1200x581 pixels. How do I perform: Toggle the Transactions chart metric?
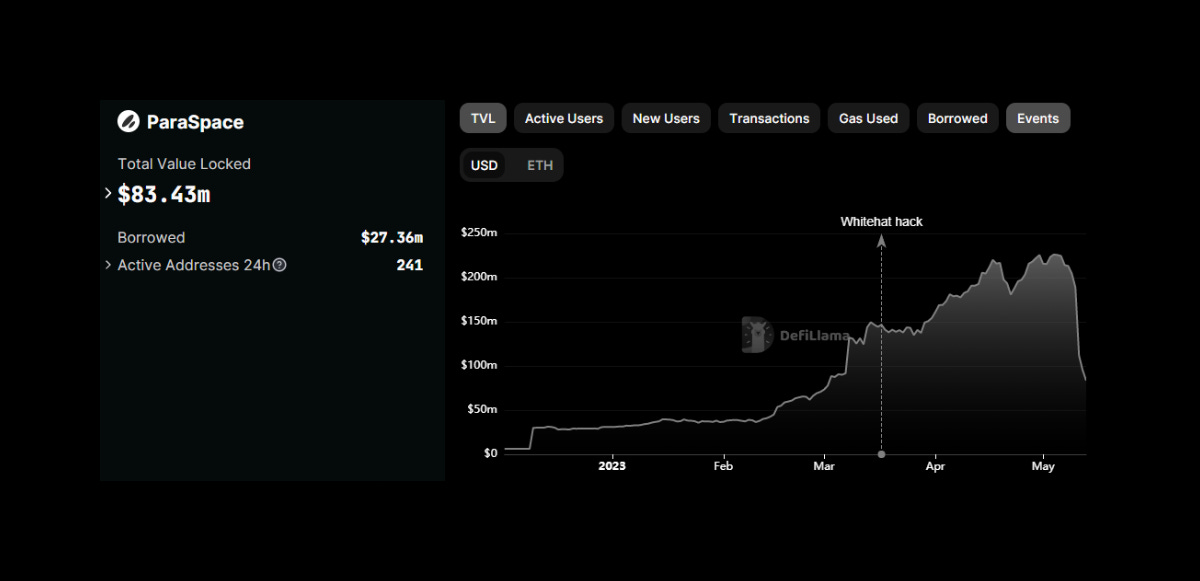[x=769, y=118]
